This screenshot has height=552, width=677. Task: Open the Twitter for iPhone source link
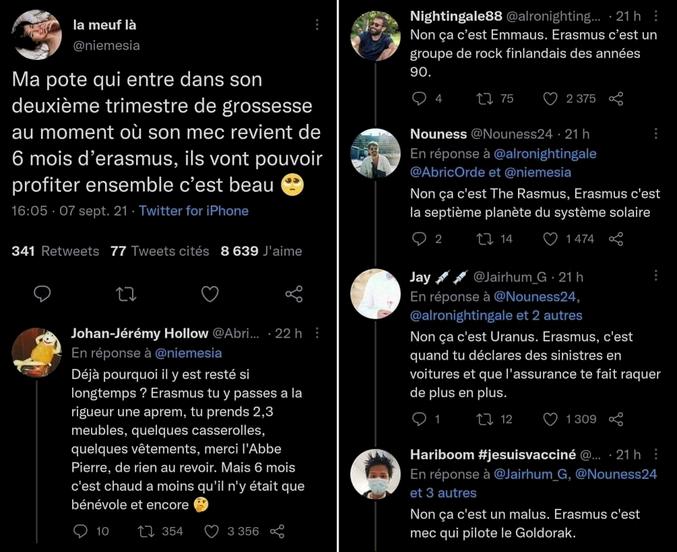click(193, 211)
